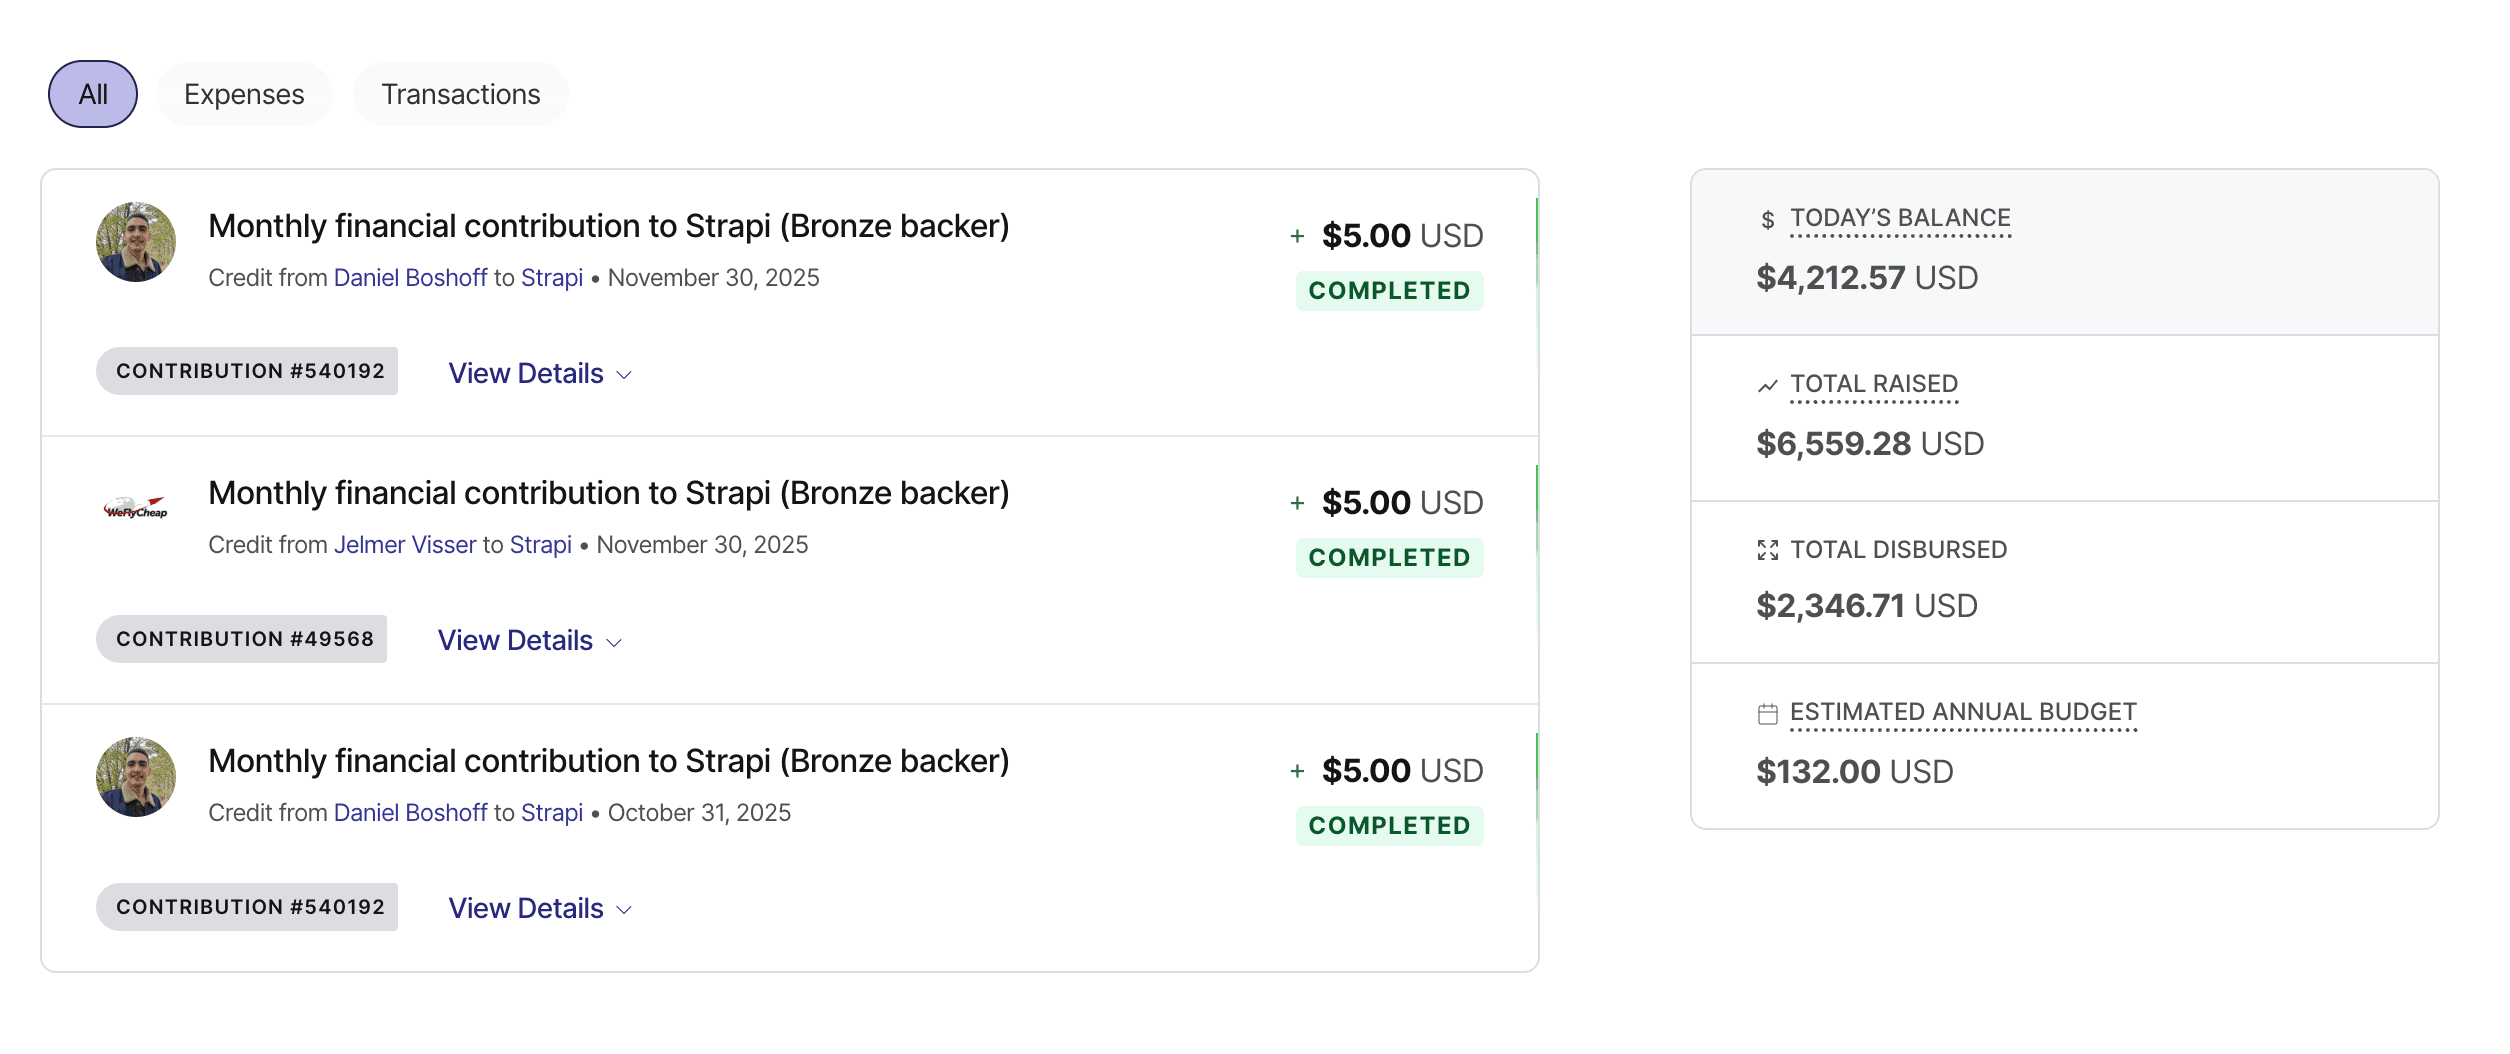This screenshot has height=1054, width=2510.
Task: Click the Contribution #540192 tag in the October 31 row
Action: point(247,907)
